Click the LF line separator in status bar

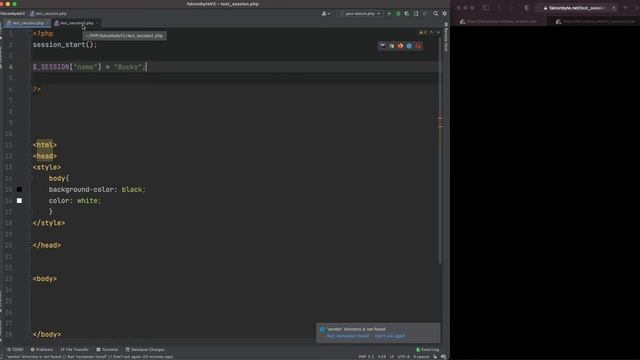[391, 357]
